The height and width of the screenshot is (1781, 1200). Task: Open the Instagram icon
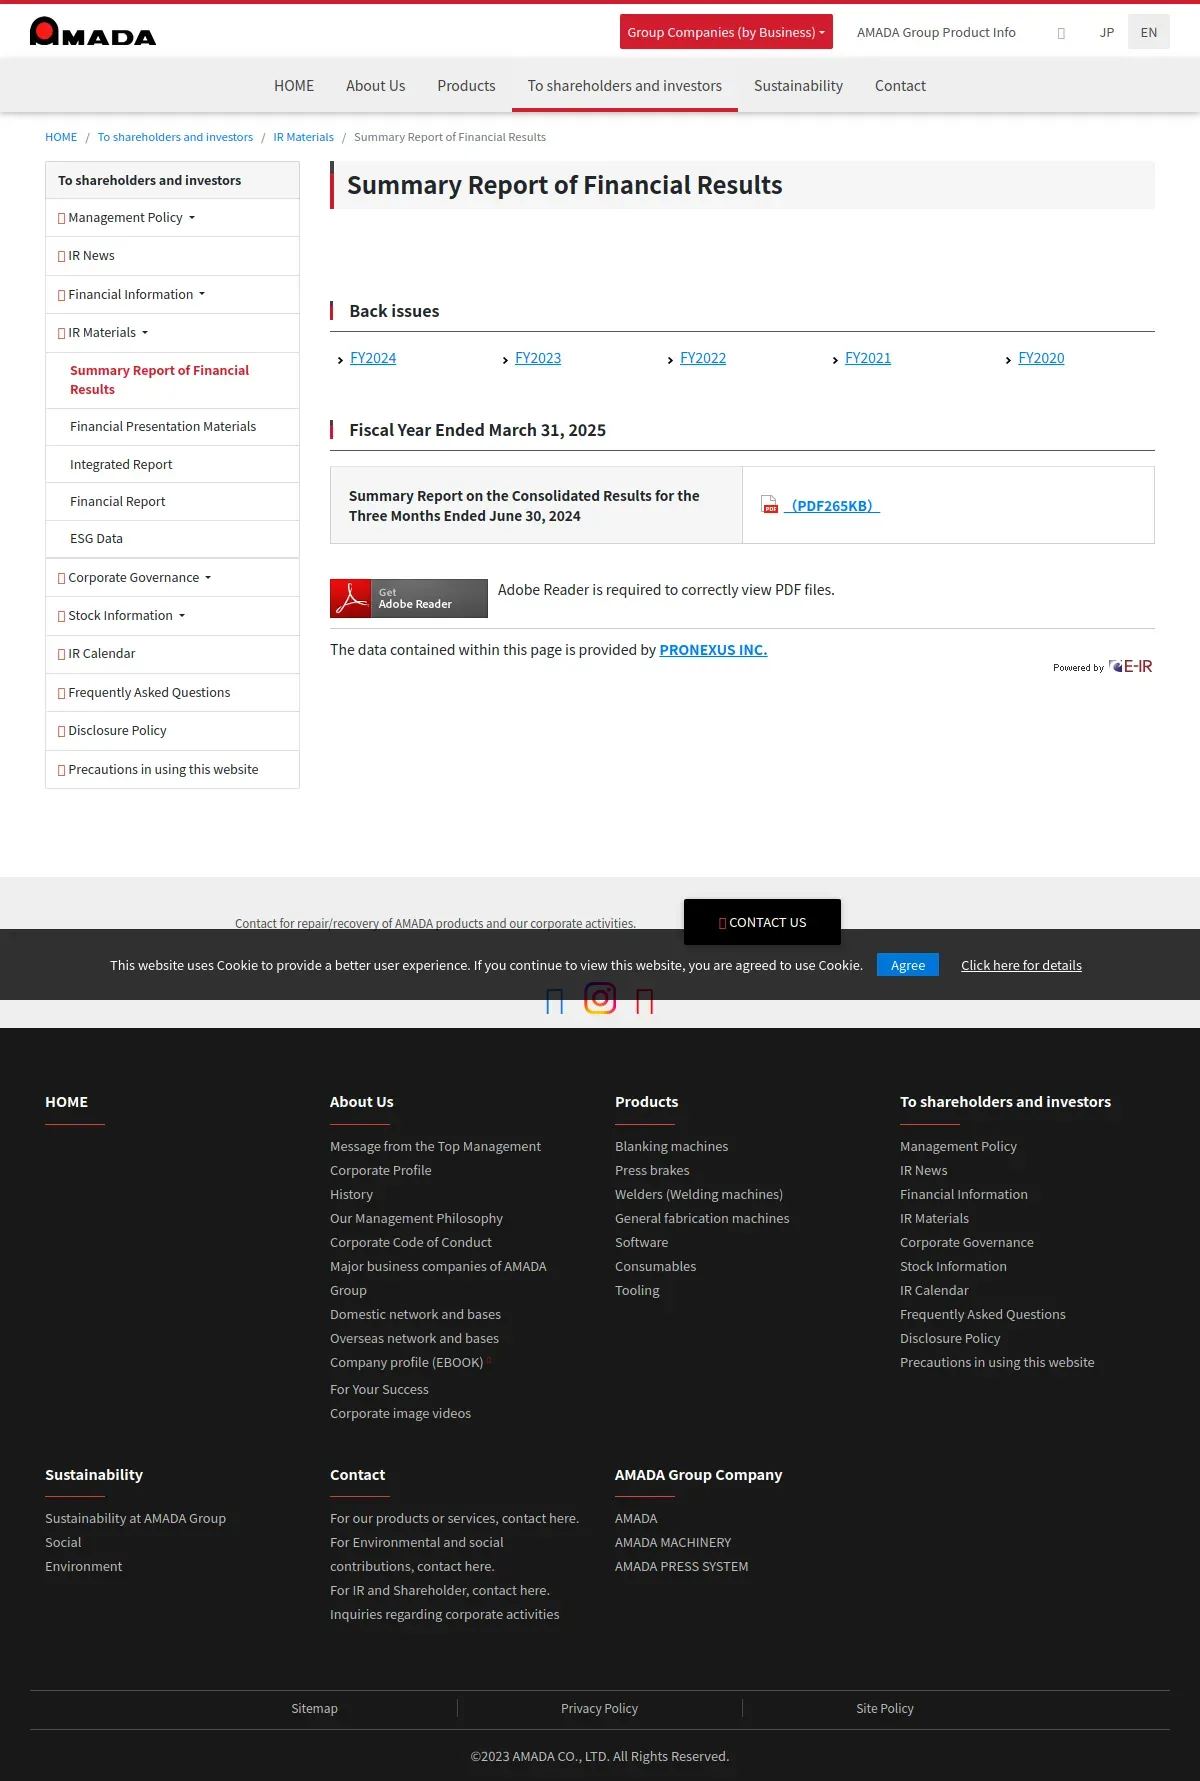click(600, 998)
